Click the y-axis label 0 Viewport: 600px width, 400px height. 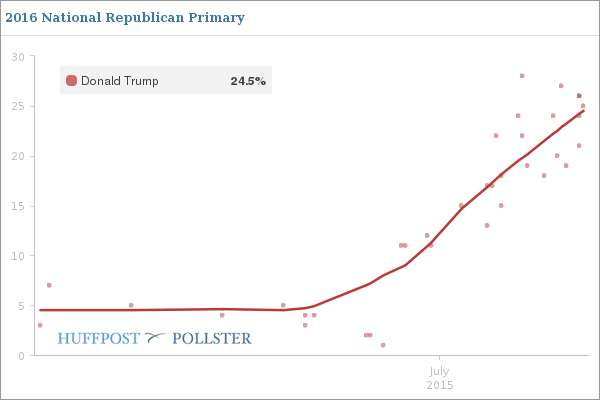click(20, 356)
